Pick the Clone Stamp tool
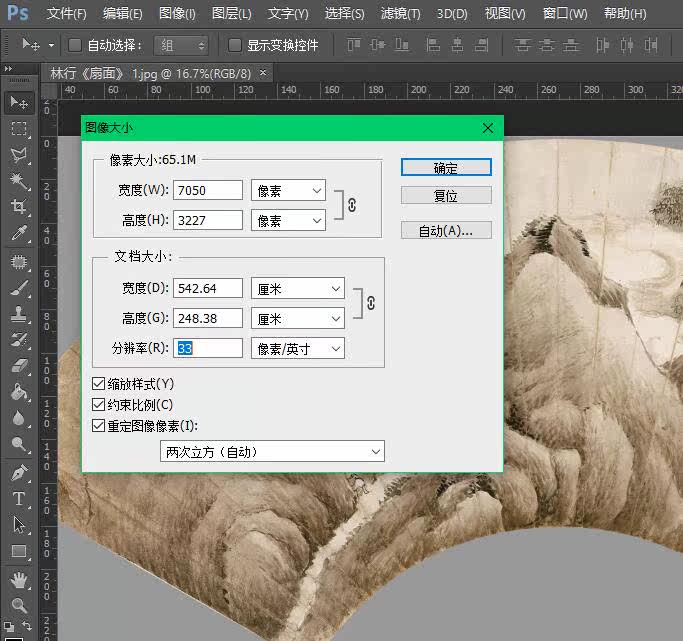This screenshot has width=683, height=641. [x=19, y=314]
